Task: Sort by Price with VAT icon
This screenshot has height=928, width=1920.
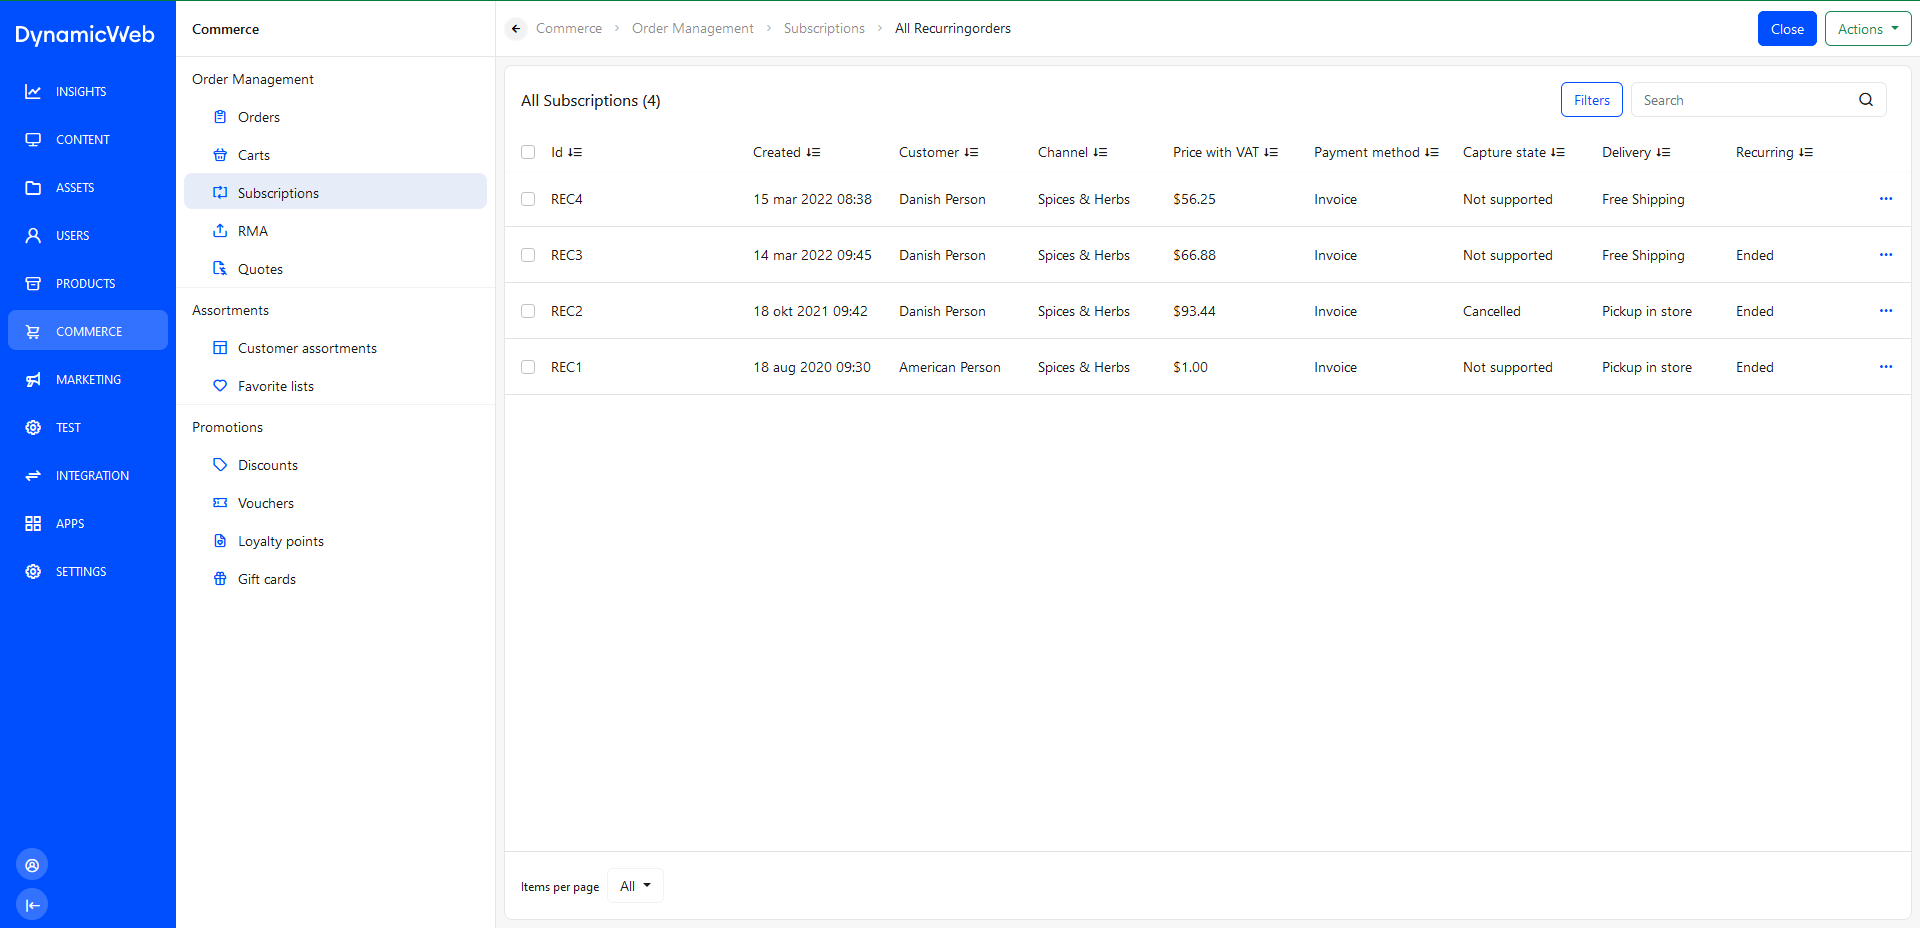Action: [x=1271, y=152]
